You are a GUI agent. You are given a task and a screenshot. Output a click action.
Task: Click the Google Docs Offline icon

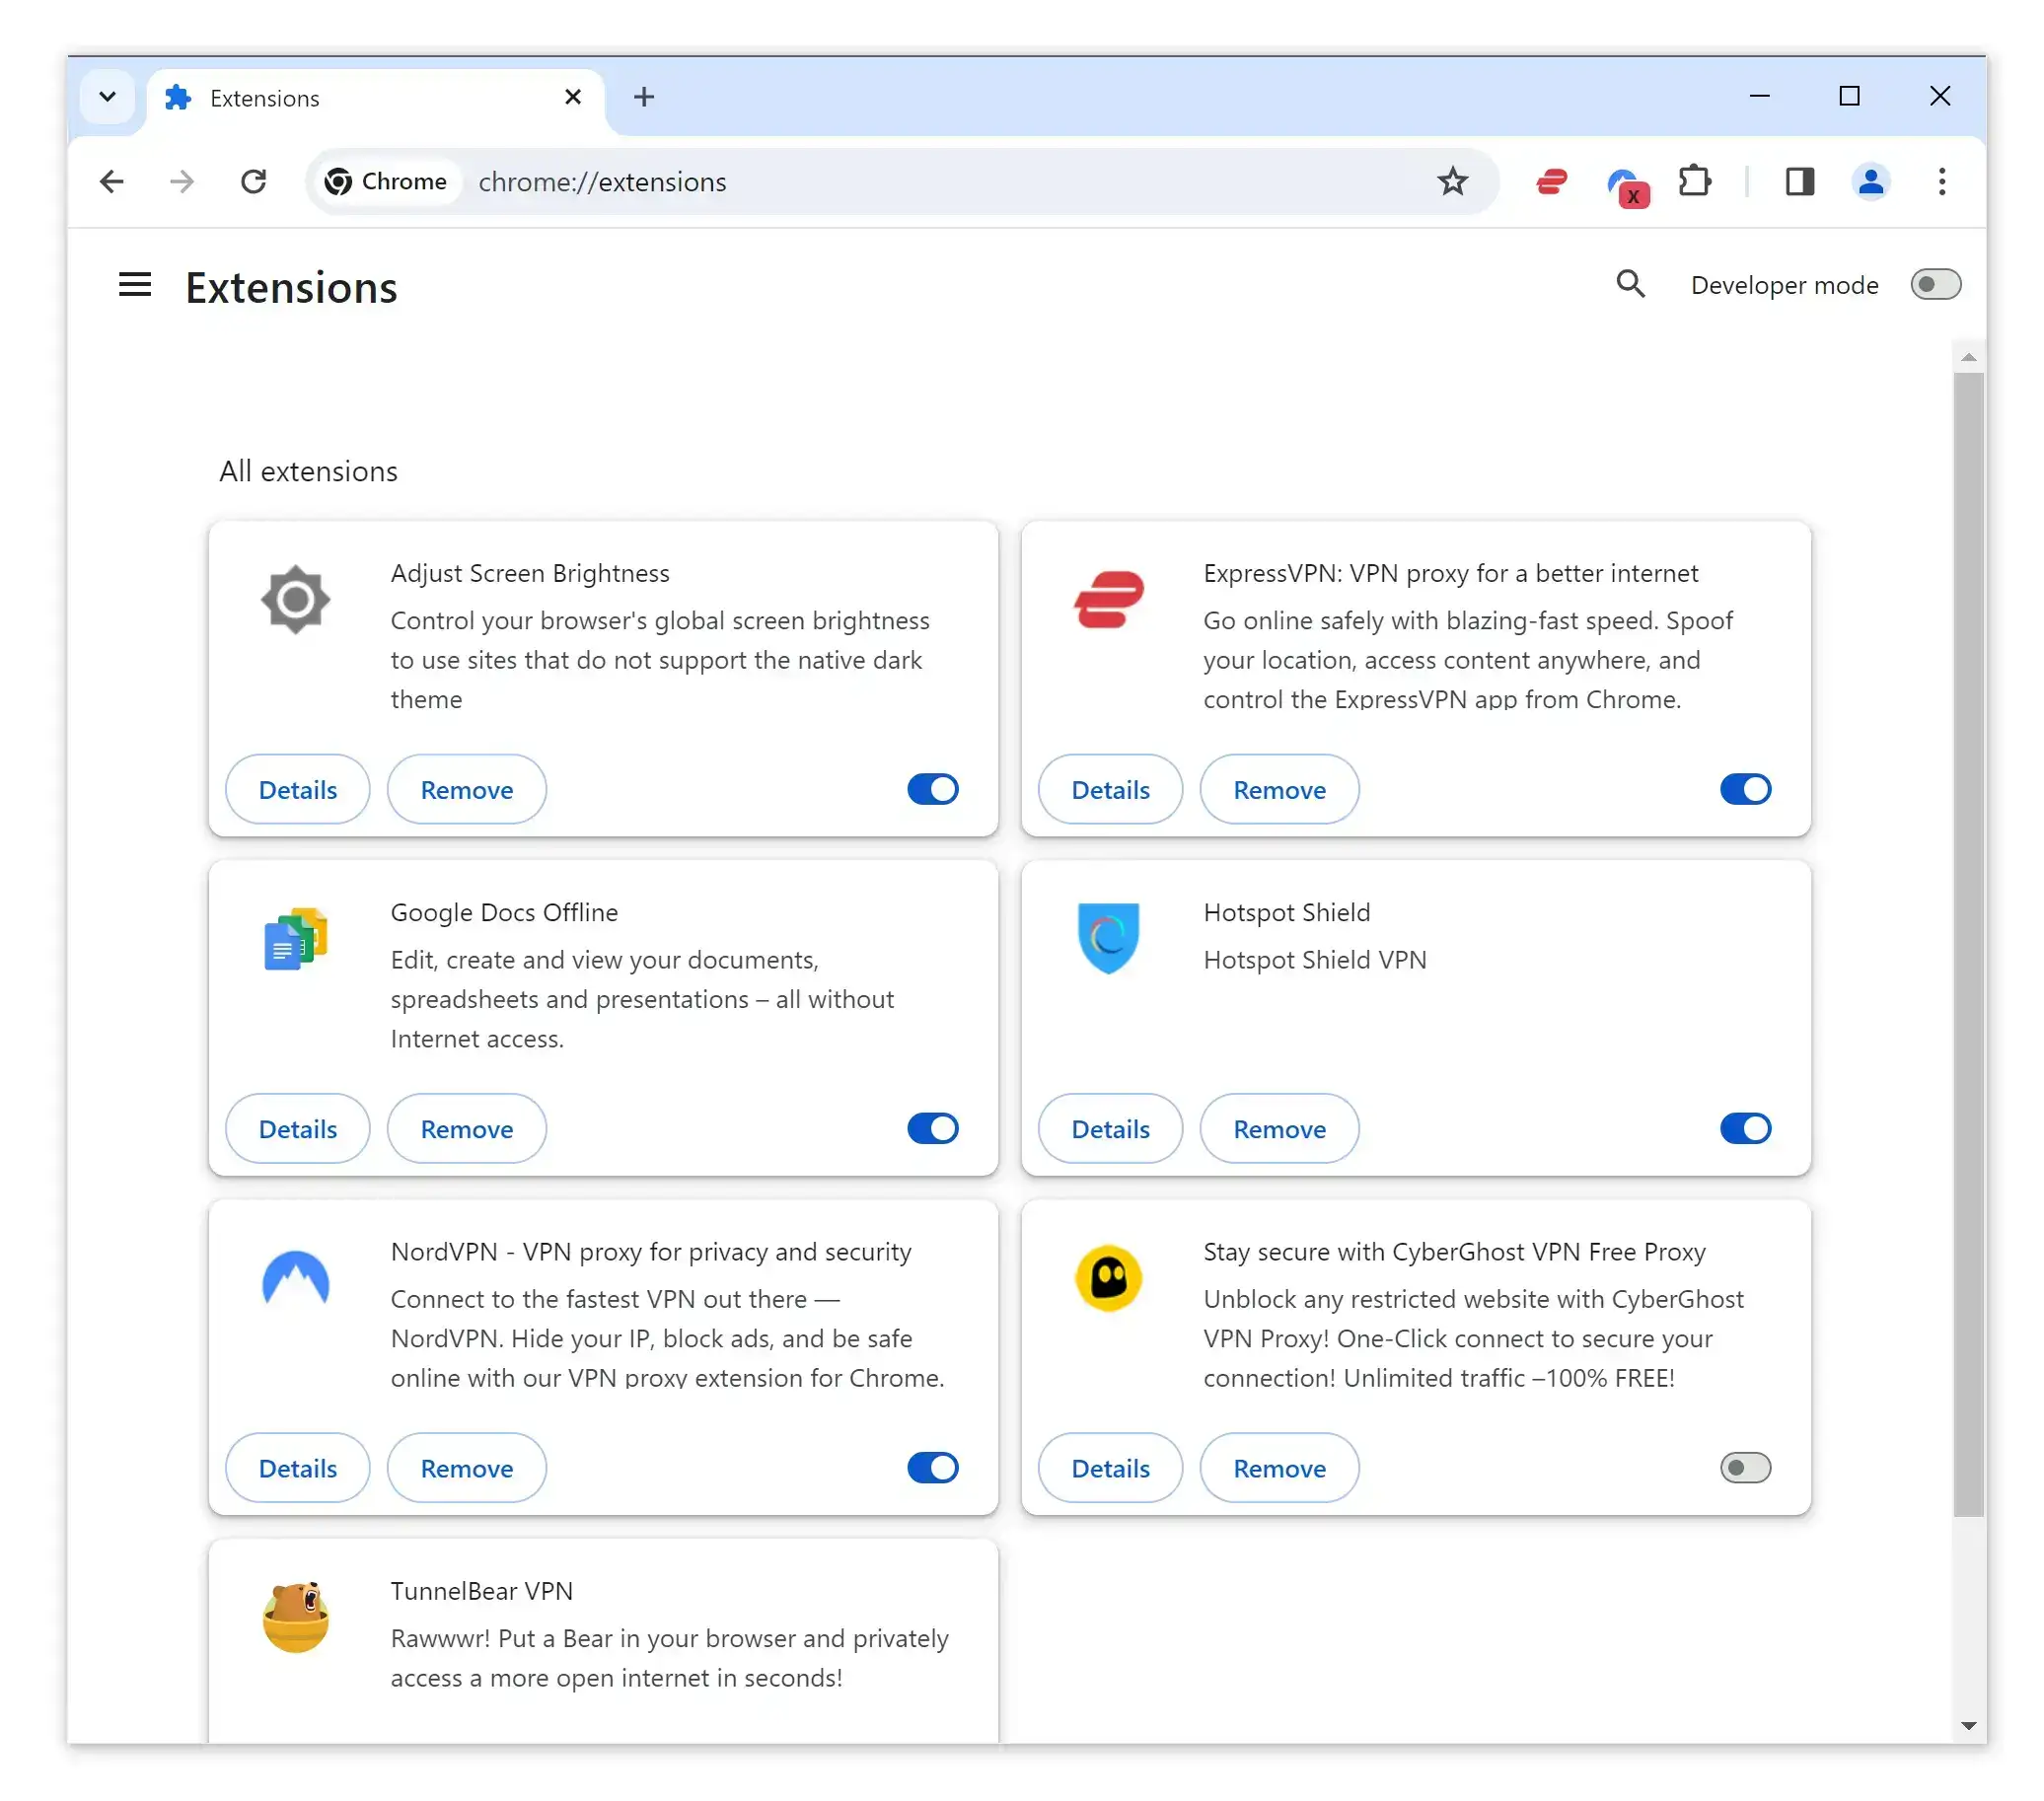click(x=296, y=939)
